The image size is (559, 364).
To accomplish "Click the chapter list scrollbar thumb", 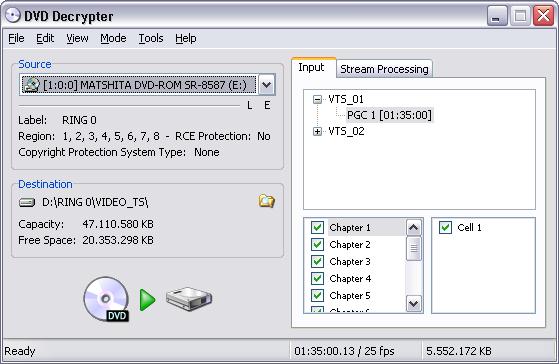I will tap(414, 248).
